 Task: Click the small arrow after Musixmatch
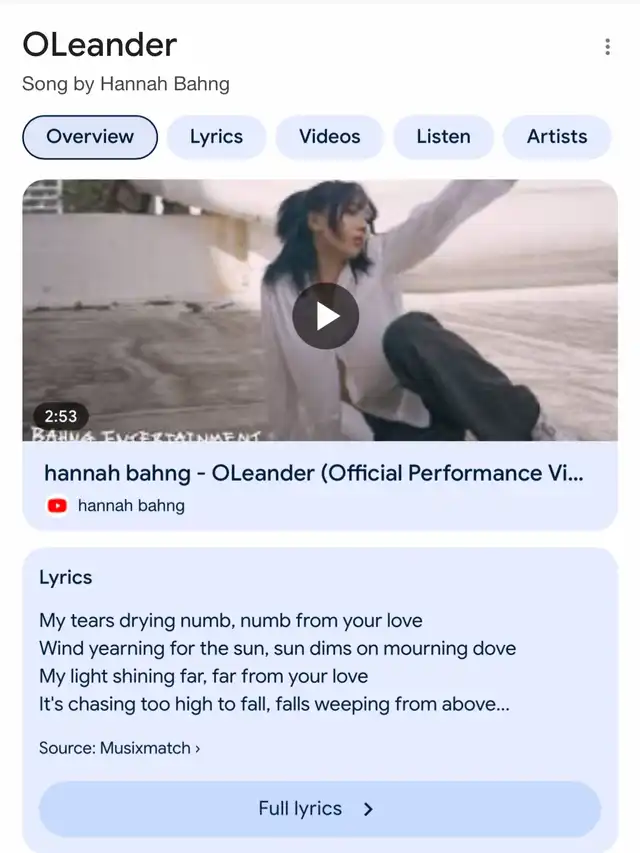(198, 749)
